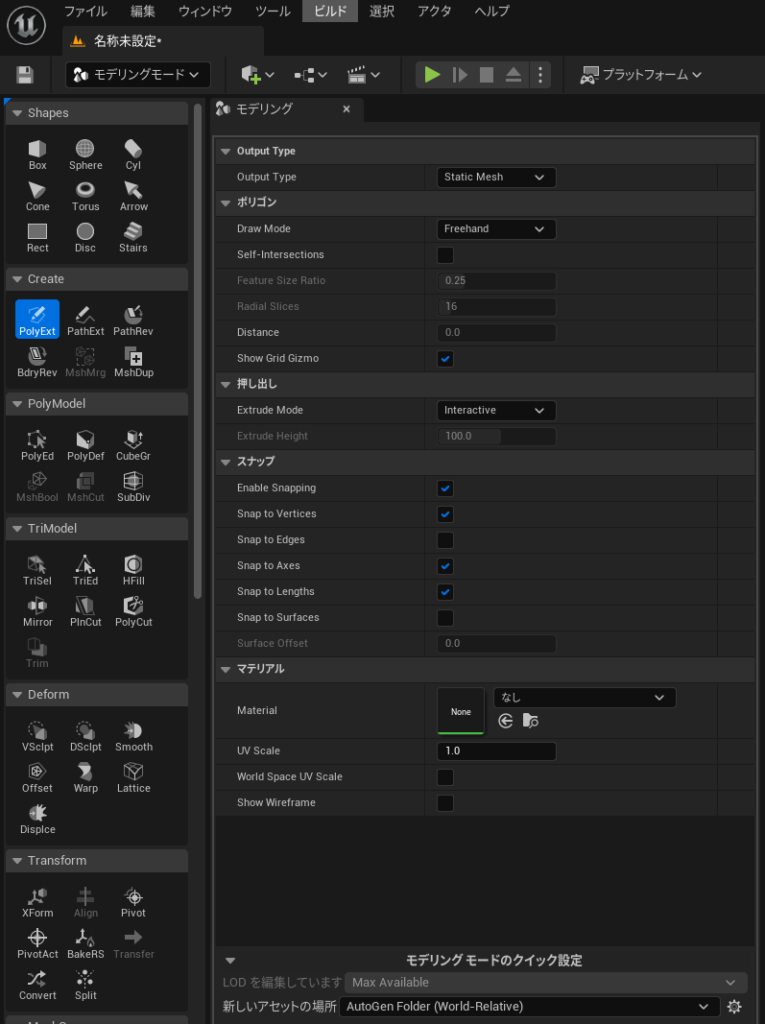Enable Snap to Edges checkbox

coord(445,540)
